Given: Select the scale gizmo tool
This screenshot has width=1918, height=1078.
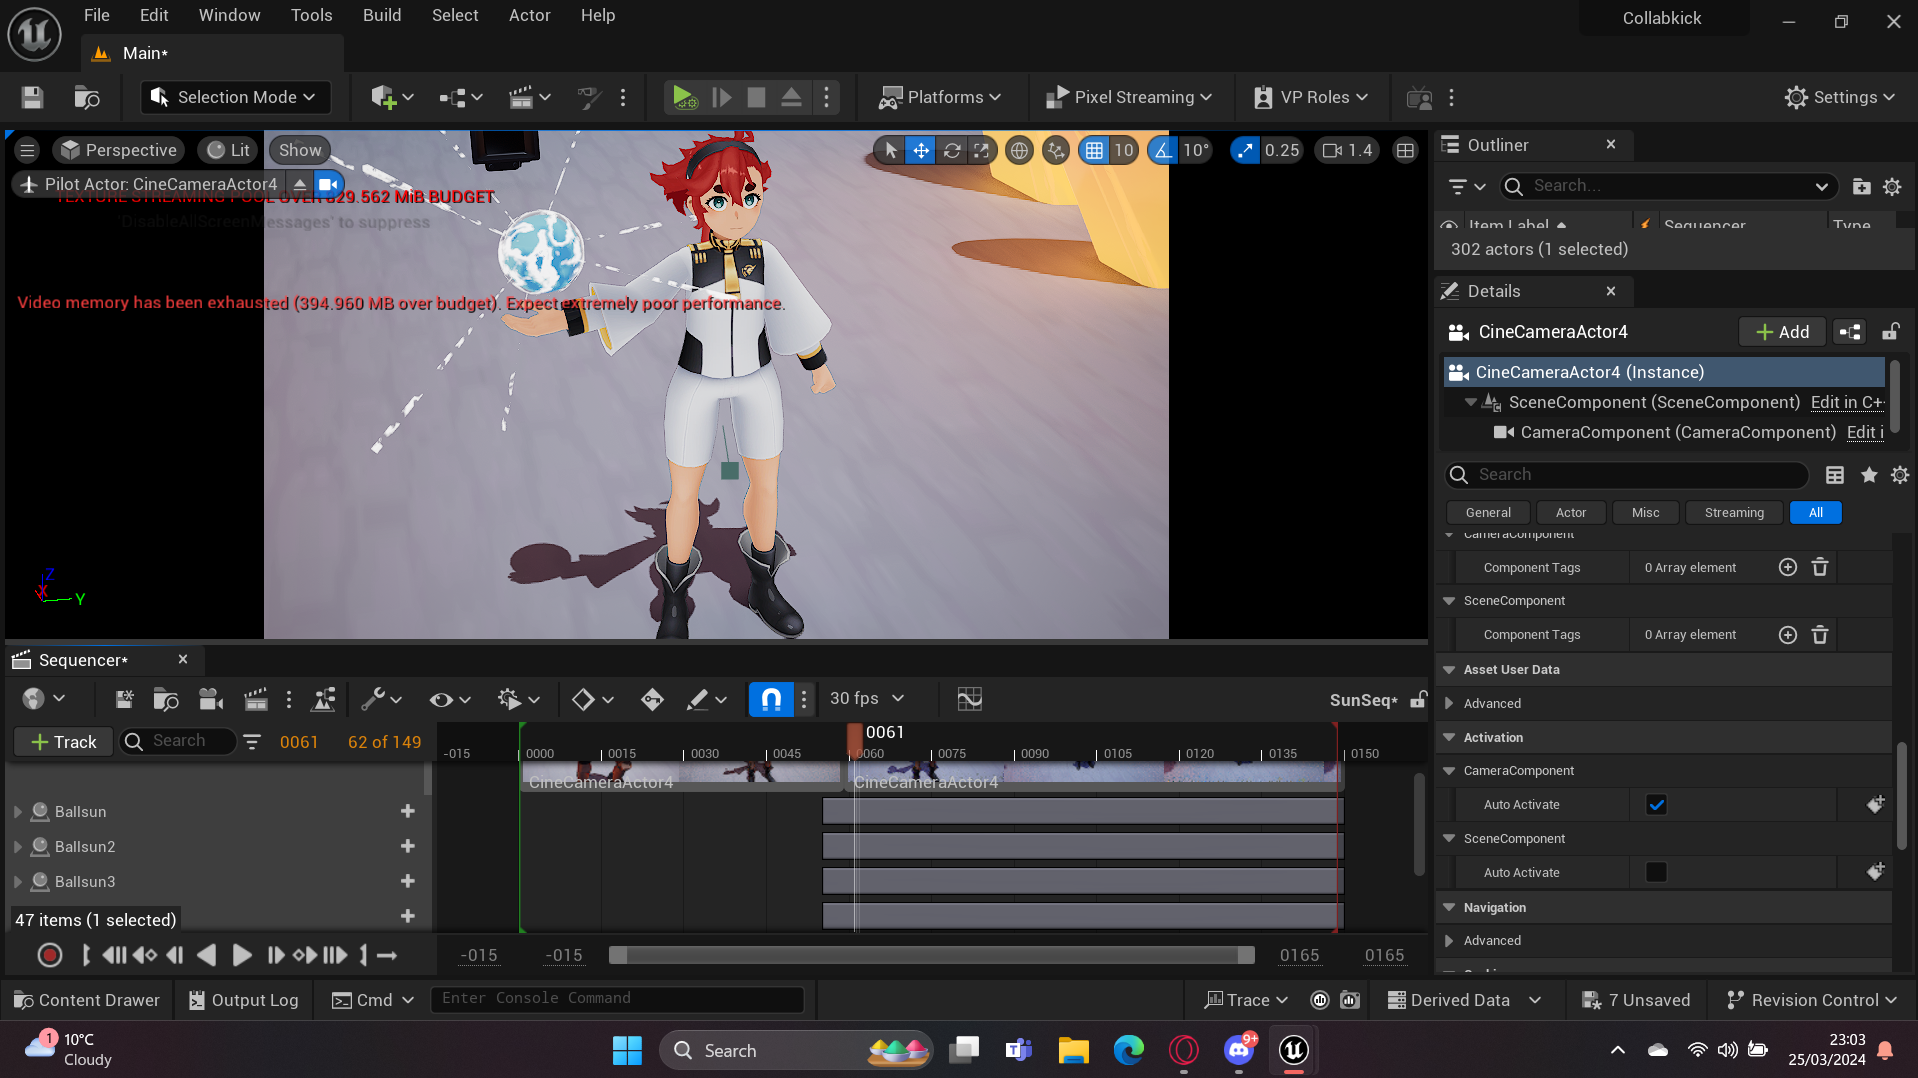Looking at the screenshot, I should click(x=982, y=150).
